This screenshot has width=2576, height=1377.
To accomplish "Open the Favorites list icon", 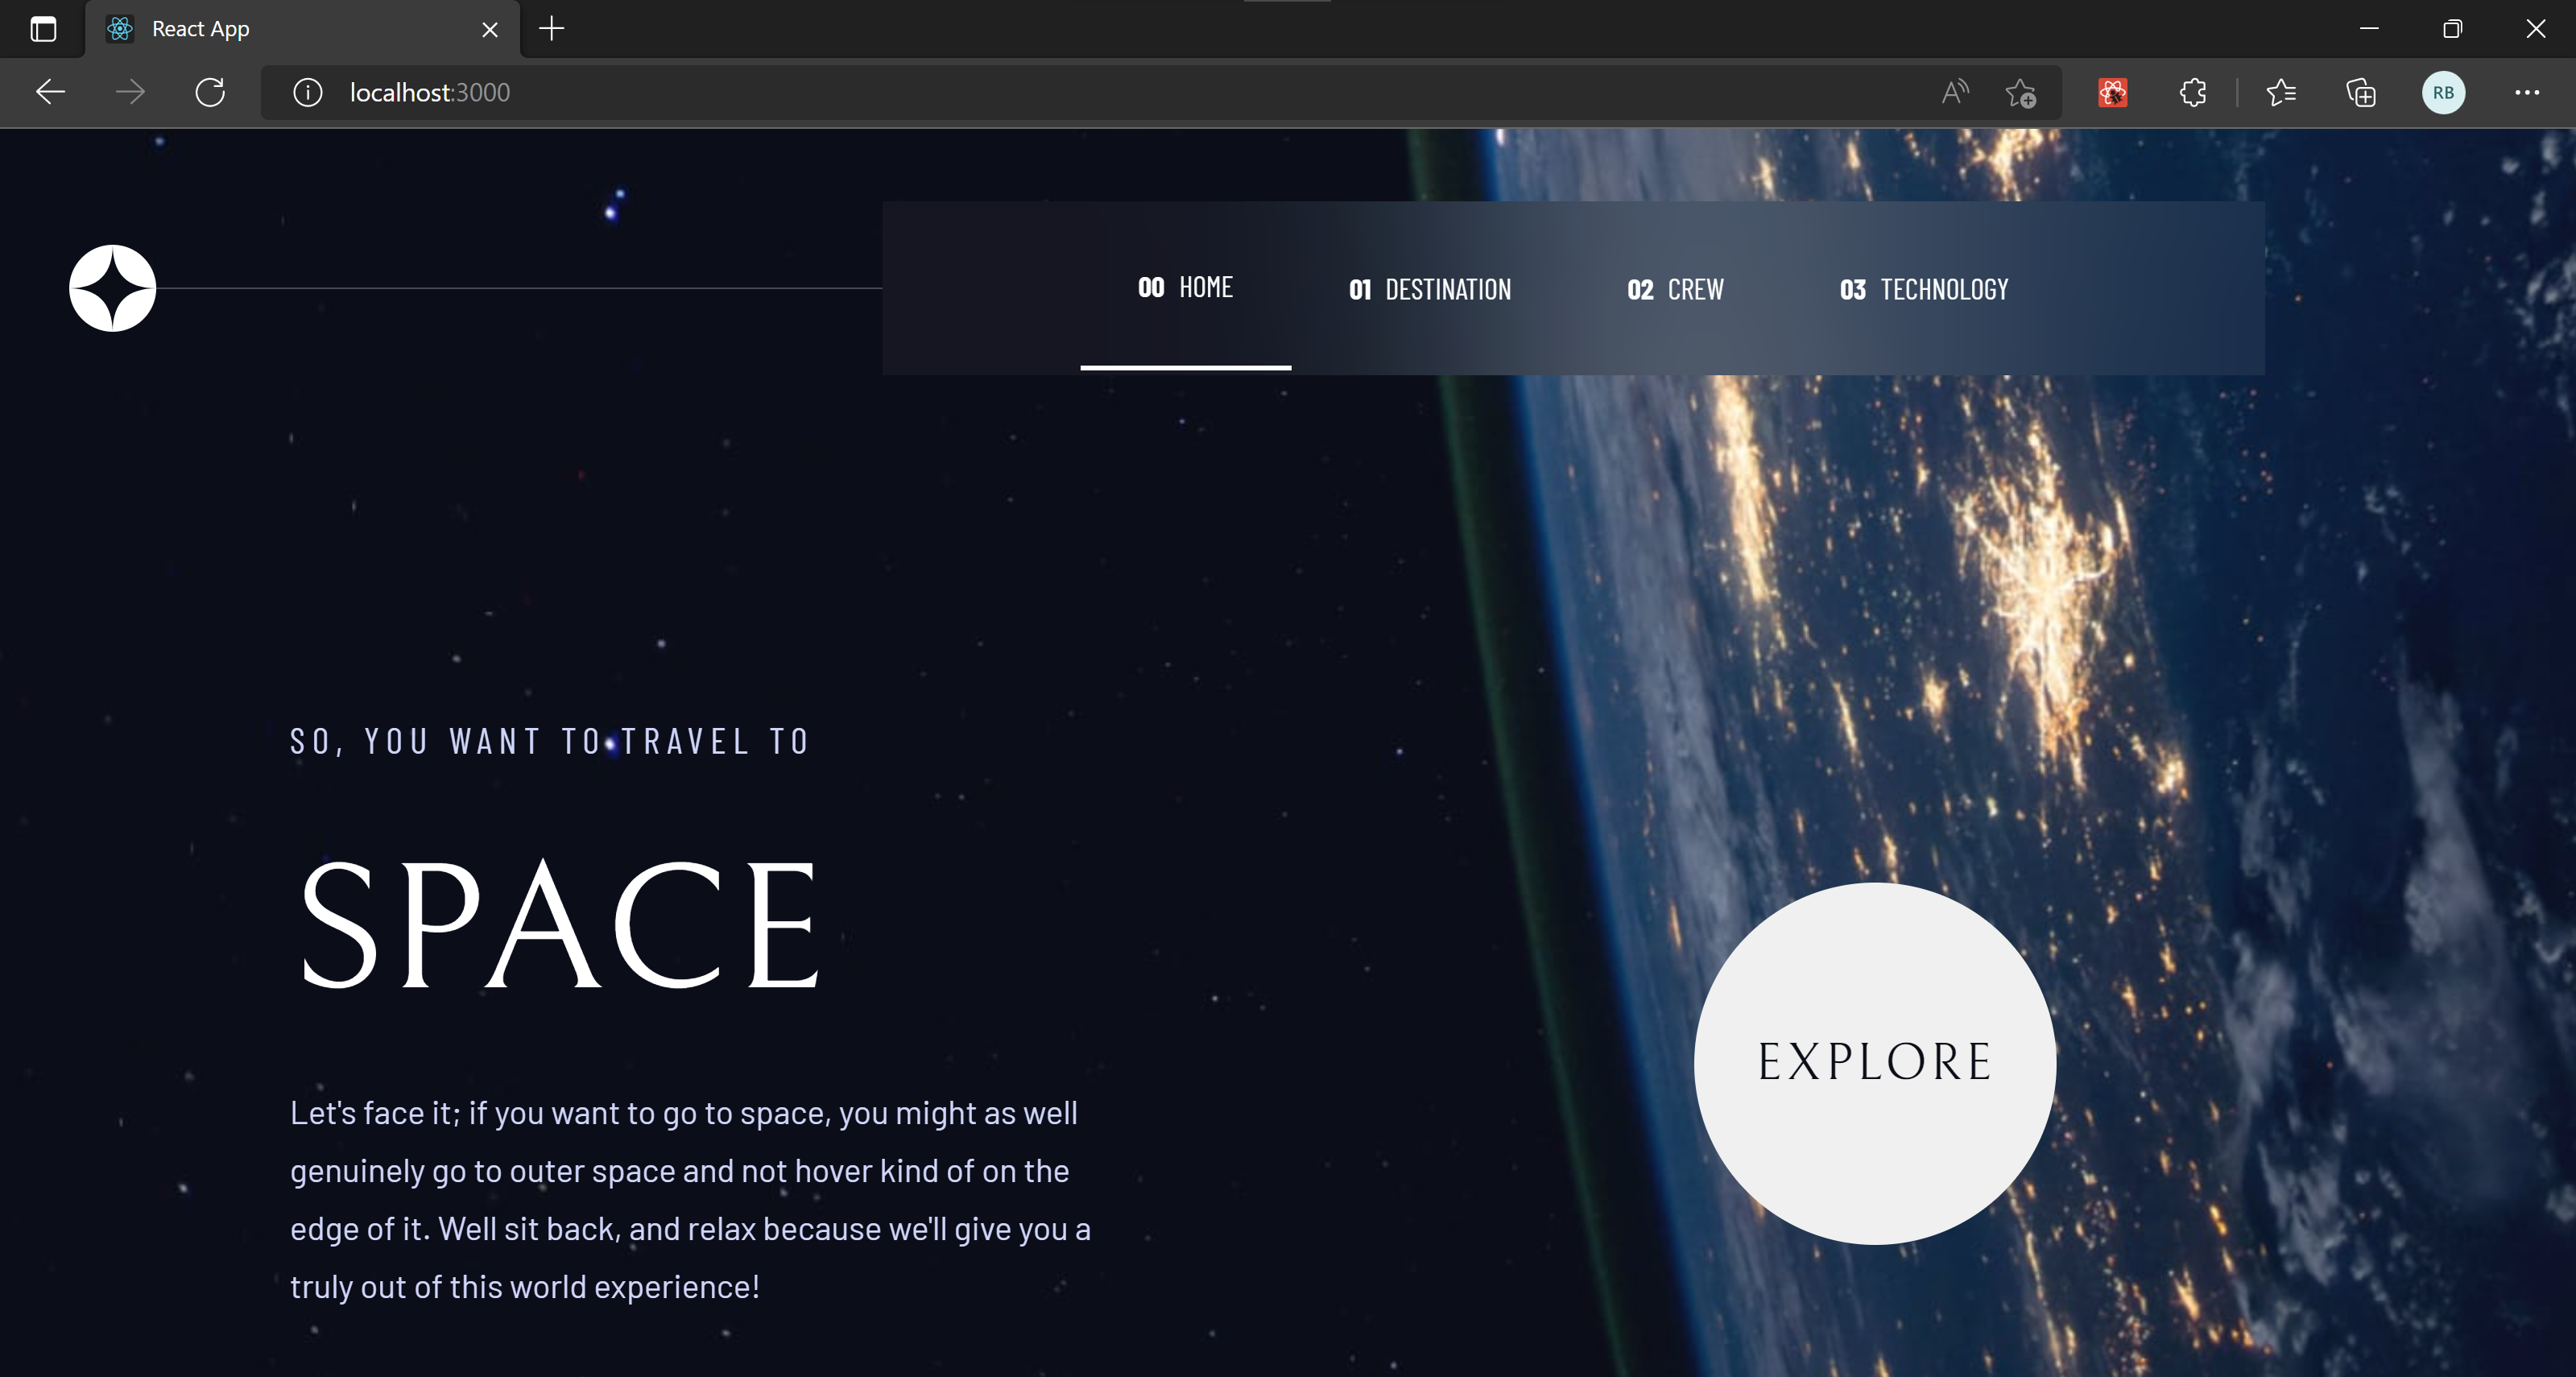I will coord(2281,92).
